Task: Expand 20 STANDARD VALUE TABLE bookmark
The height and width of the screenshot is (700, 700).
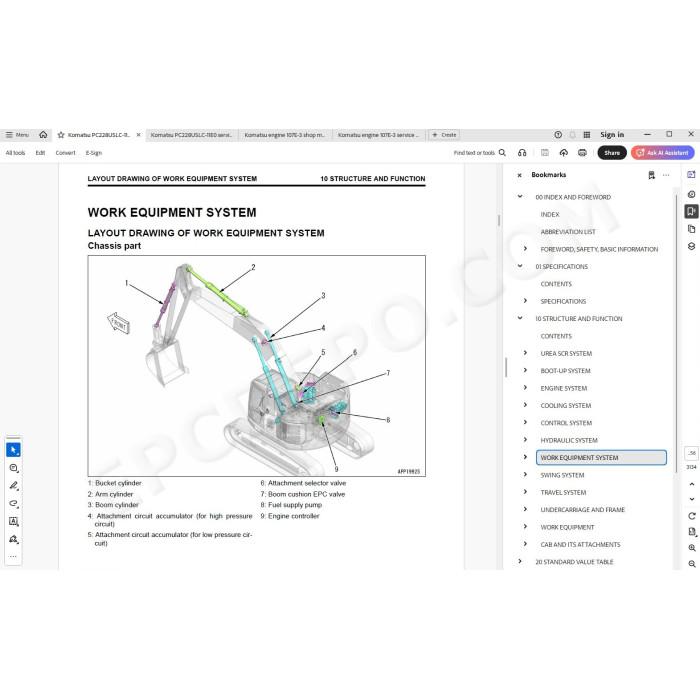Action: [520, 561]
